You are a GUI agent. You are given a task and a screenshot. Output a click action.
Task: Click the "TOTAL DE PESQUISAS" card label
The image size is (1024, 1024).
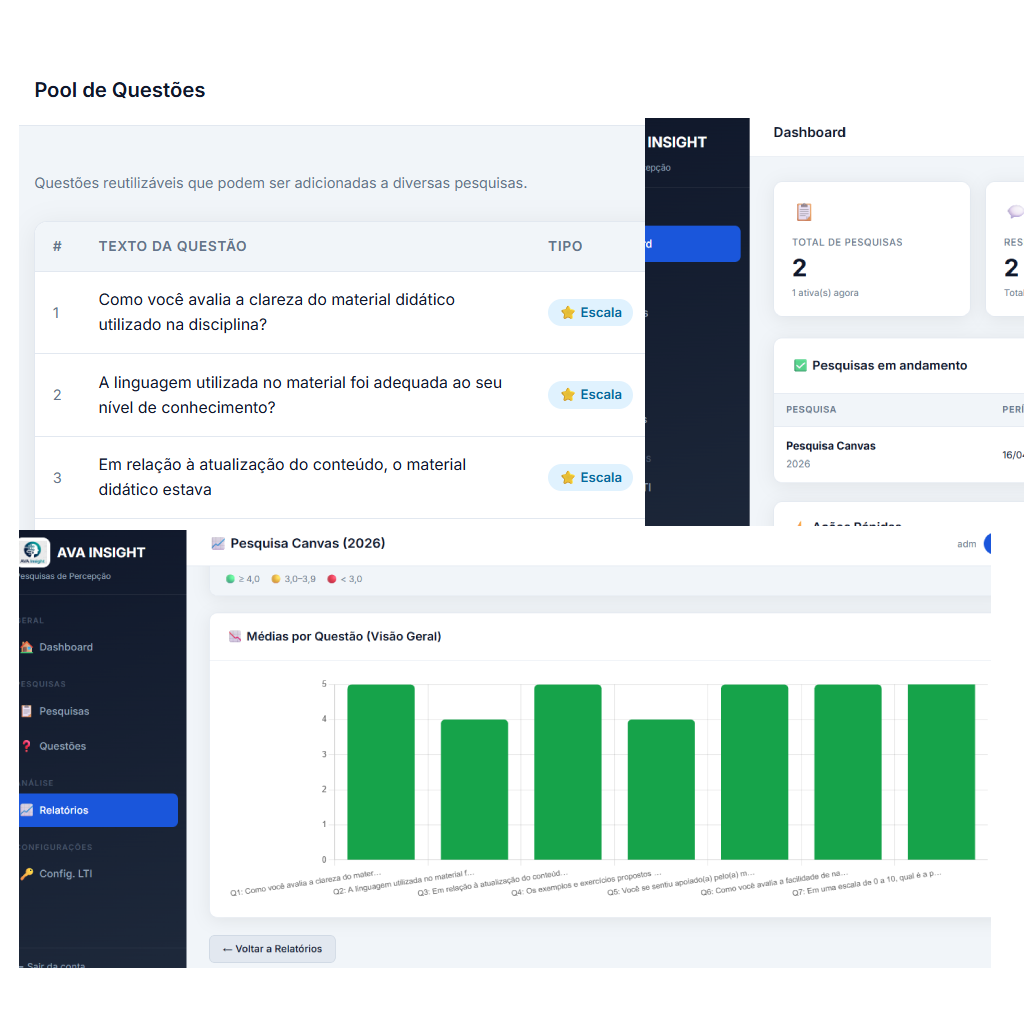[x=847, y=242]
